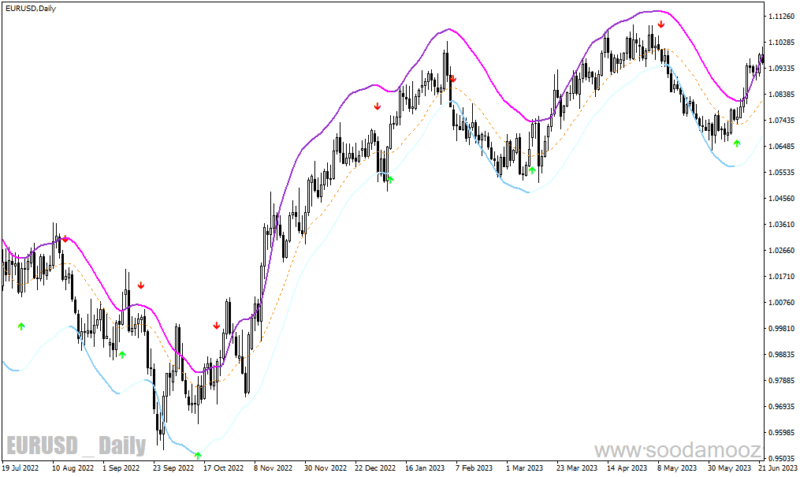Viewport: 800px width, 477px height.
Task: Click the green up arrow at March 2023 low
Action: pyautogui.click(x=532, y=170)
